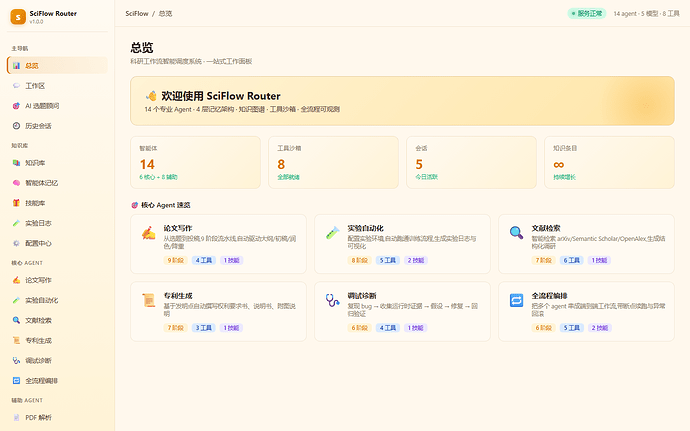Click the 智能体 14 statistics card
This screenshot has height=431, width=690.
(195, 162)
